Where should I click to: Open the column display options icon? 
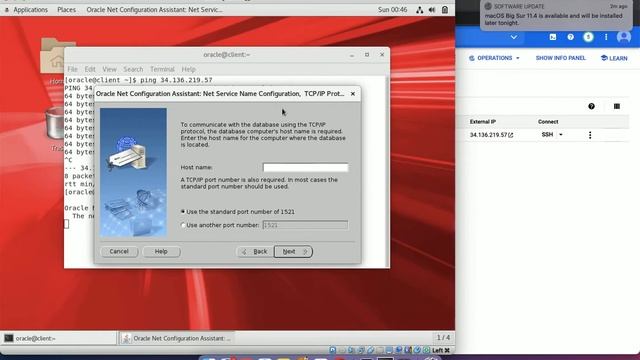(x=617, y=107)
